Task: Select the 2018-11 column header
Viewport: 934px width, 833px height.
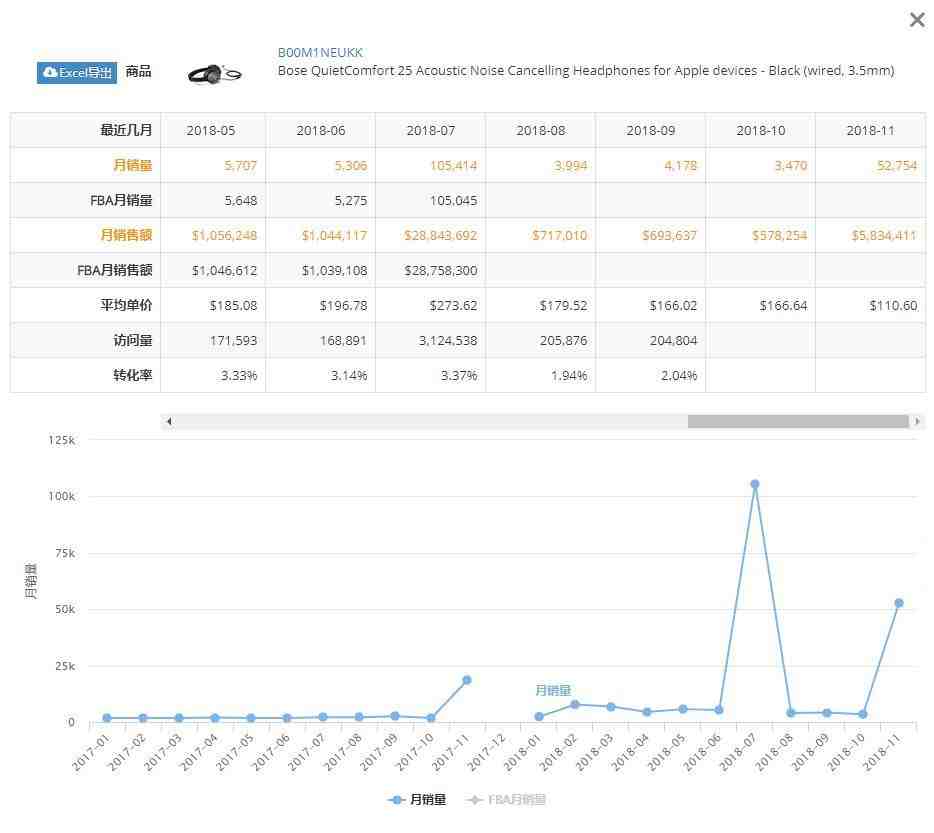Action: (x=870, y=130)
